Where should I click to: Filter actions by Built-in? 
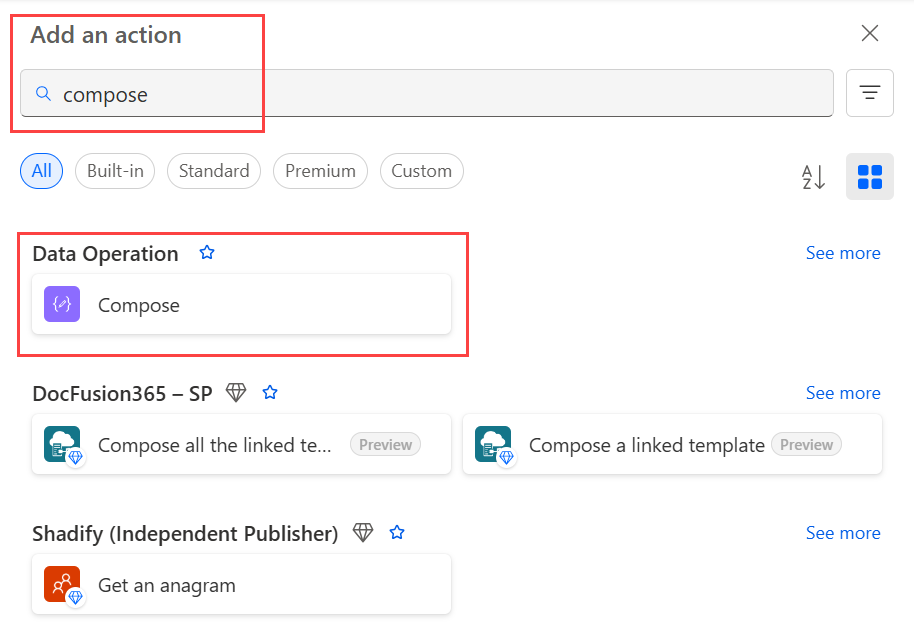click(114, 171)
